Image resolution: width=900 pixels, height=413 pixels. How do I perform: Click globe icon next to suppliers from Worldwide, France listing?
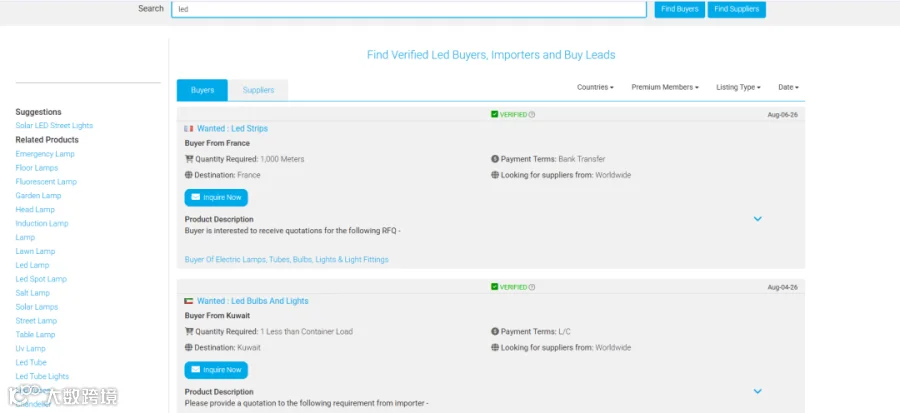point(495,175)
